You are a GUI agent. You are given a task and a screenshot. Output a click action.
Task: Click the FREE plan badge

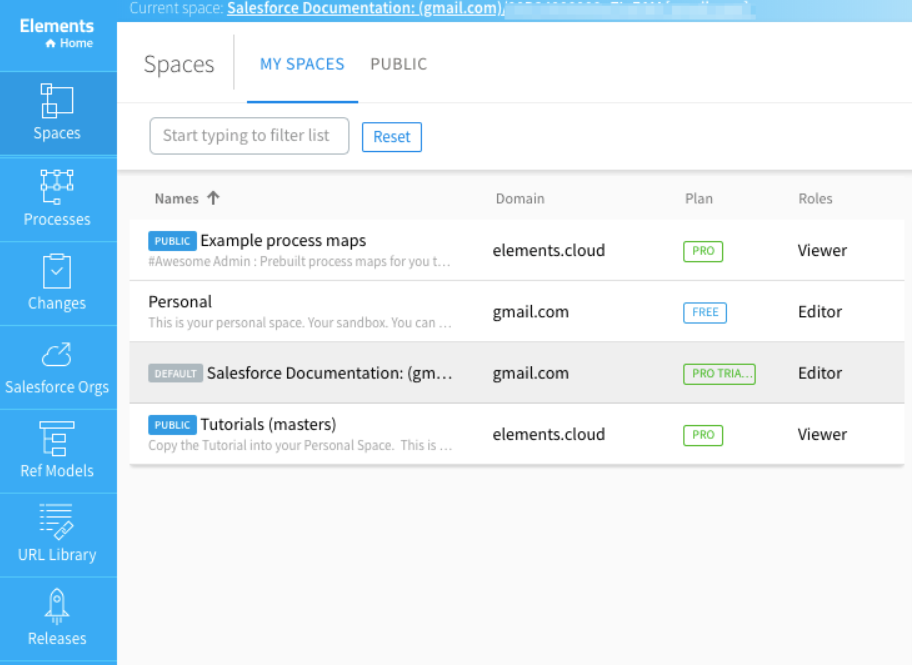(705, 312)
